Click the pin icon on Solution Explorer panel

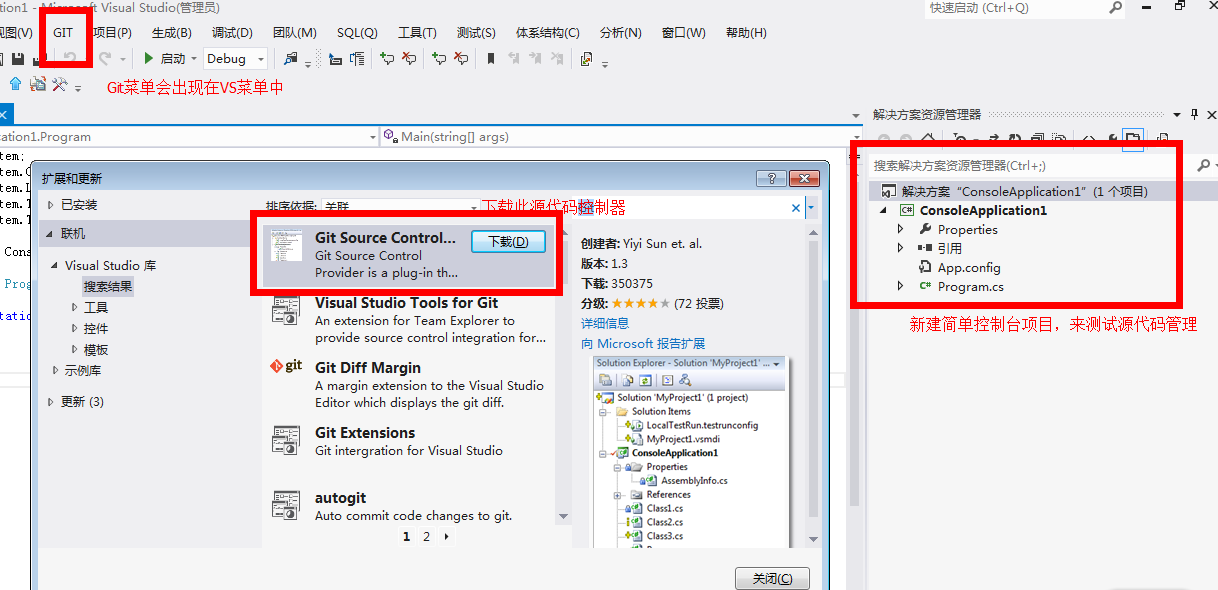[x=1192, y=114]
